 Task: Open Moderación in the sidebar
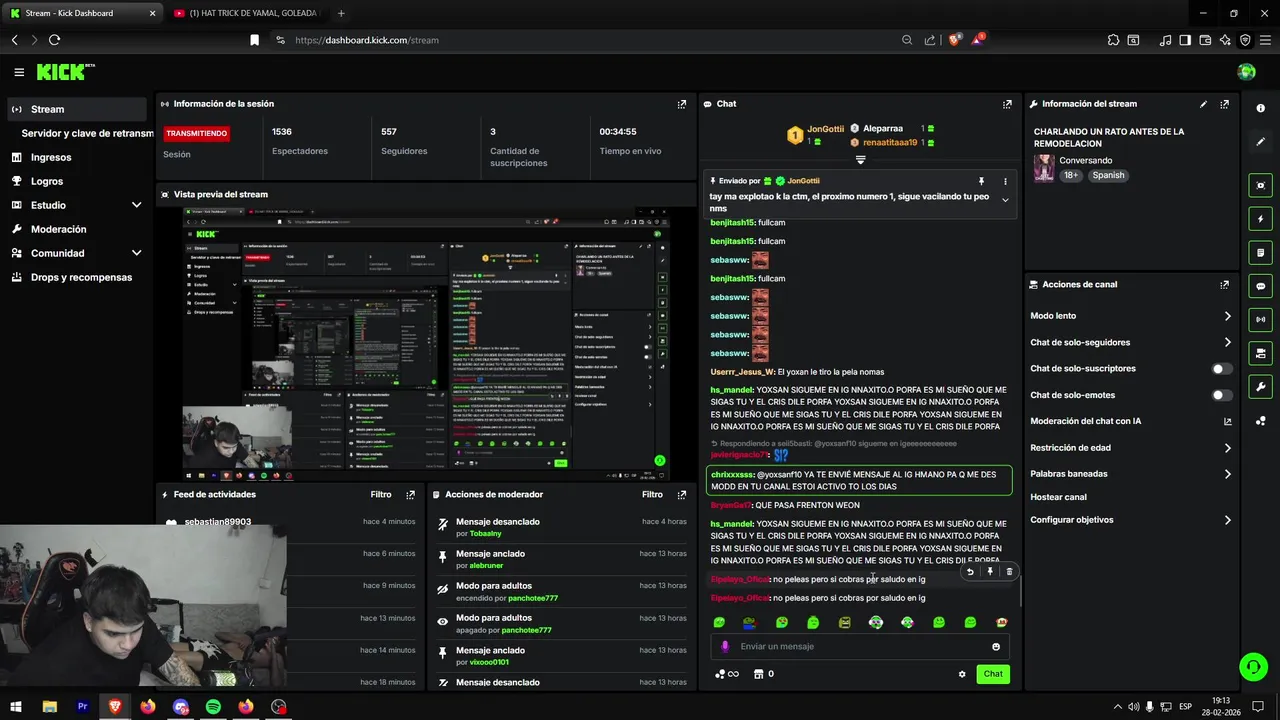click(x=59, y=229)
